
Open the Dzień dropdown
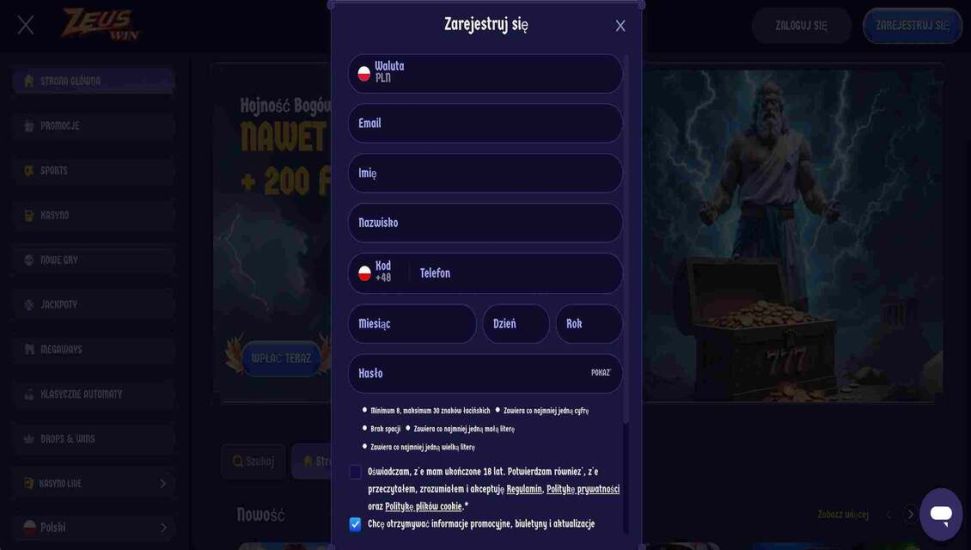[516, 324]
